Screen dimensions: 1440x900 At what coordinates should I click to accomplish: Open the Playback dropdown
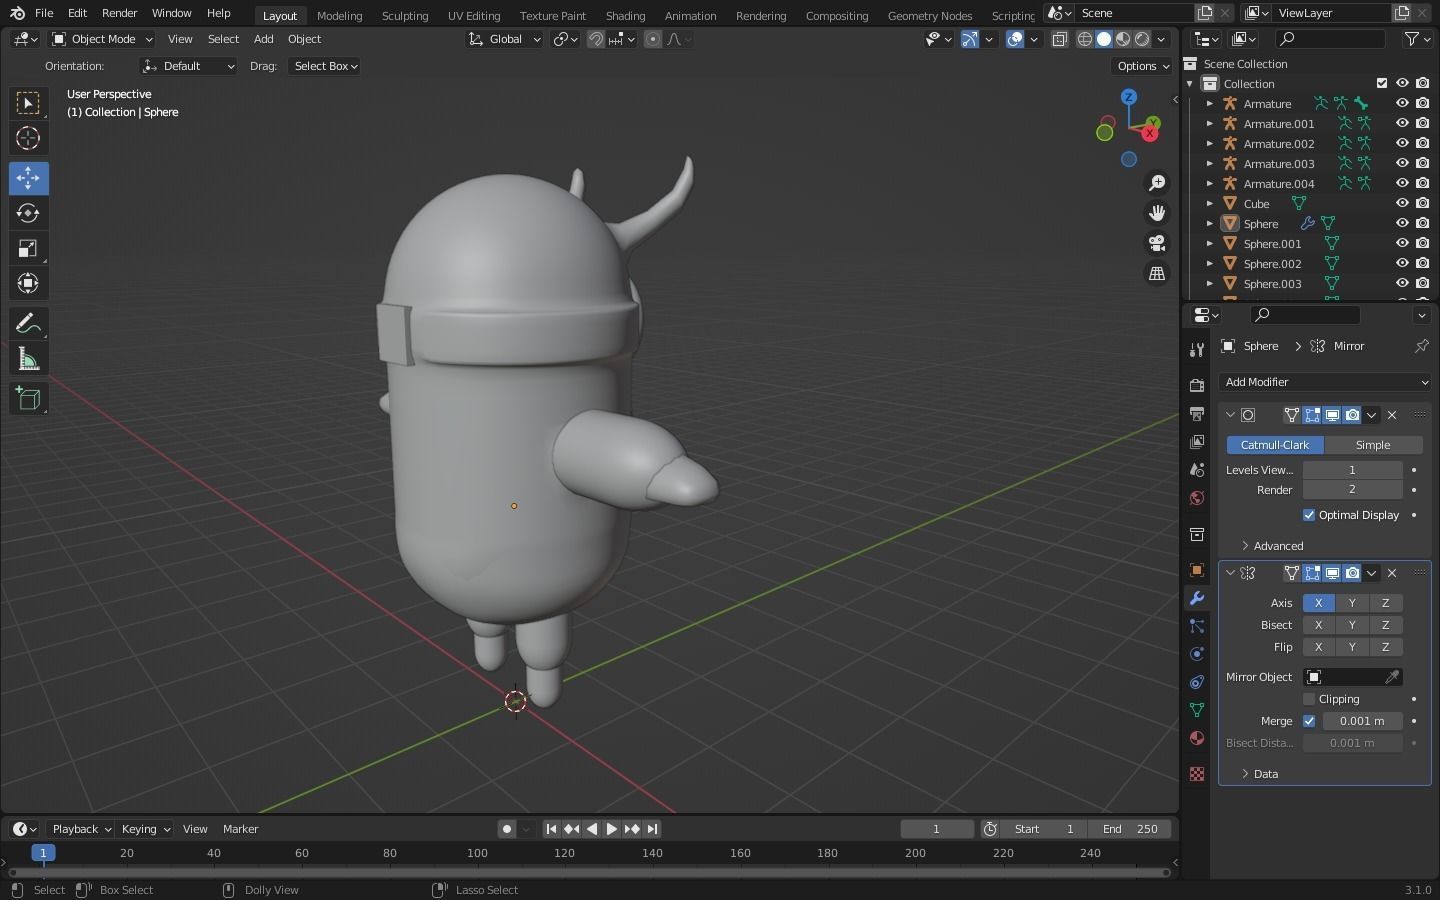click(81, 829)
